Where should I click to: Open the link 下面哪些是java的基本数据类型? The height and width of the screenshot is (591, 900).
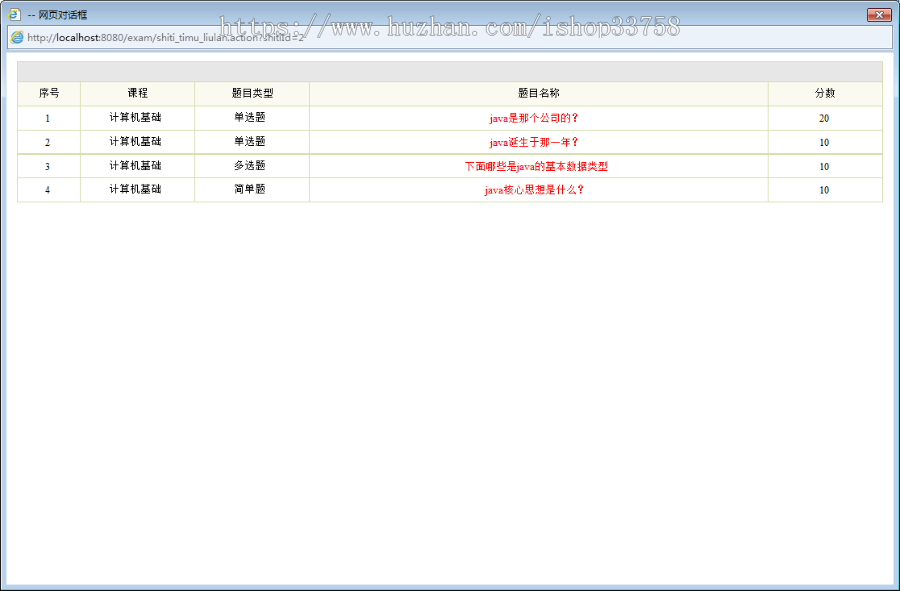[x=538, y=166]
